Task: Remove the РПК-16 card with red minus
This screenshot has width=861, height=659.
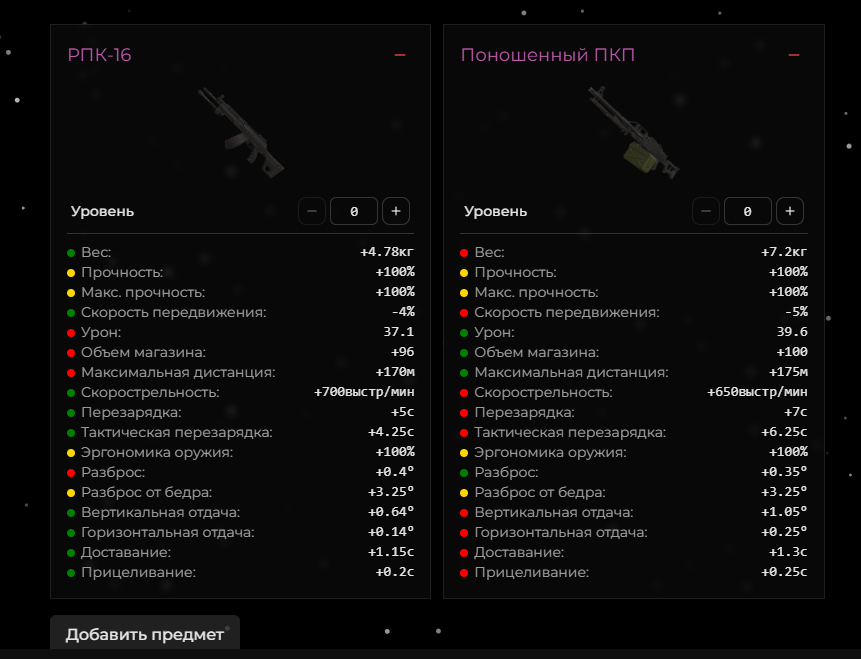Action: [x=400, y=55]
